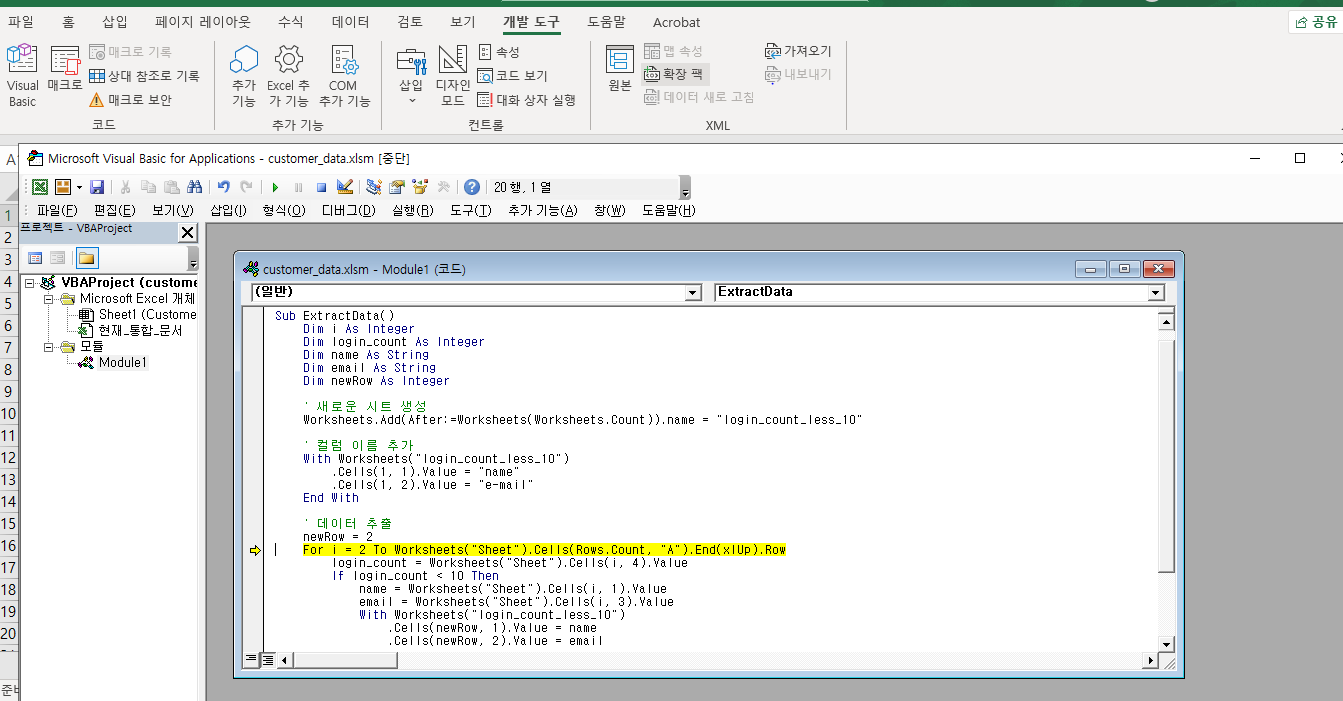Click the Paste clipboard icon in VBA toolbar
Image resolution: width=1343 pixels, height=701 pixels.
(171, 187)
